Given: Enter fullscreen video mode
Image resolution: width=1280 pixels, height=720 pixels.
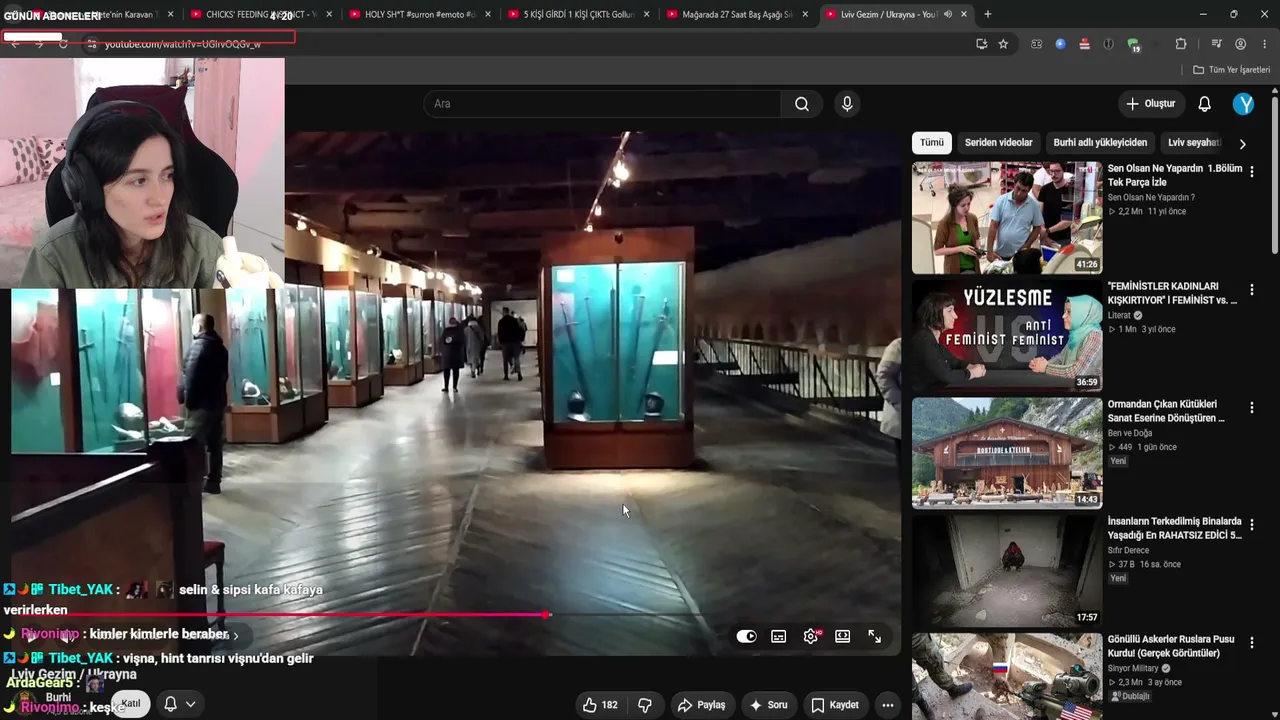Looking at the screenshot, I should pos(875,636).
